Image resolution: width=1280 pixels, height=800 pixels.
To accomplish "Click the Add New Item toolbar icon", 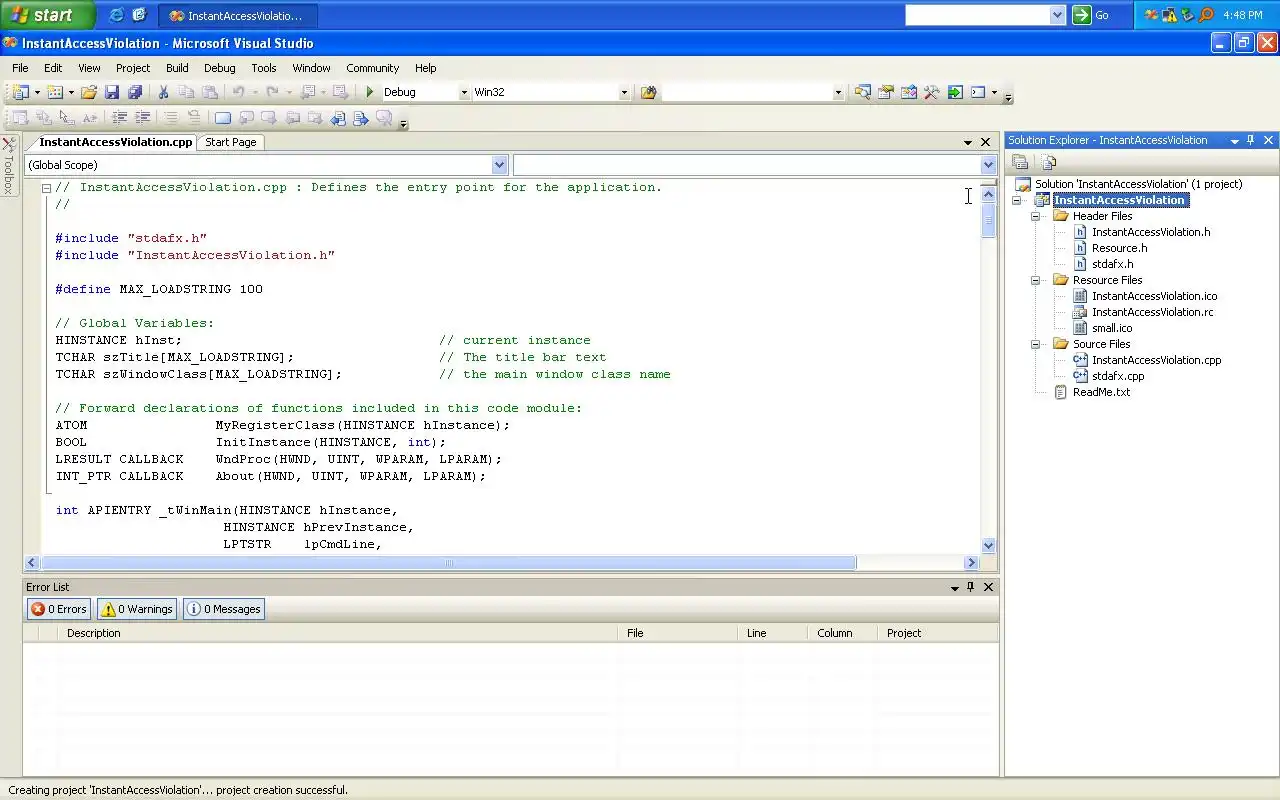I will 54,92.
